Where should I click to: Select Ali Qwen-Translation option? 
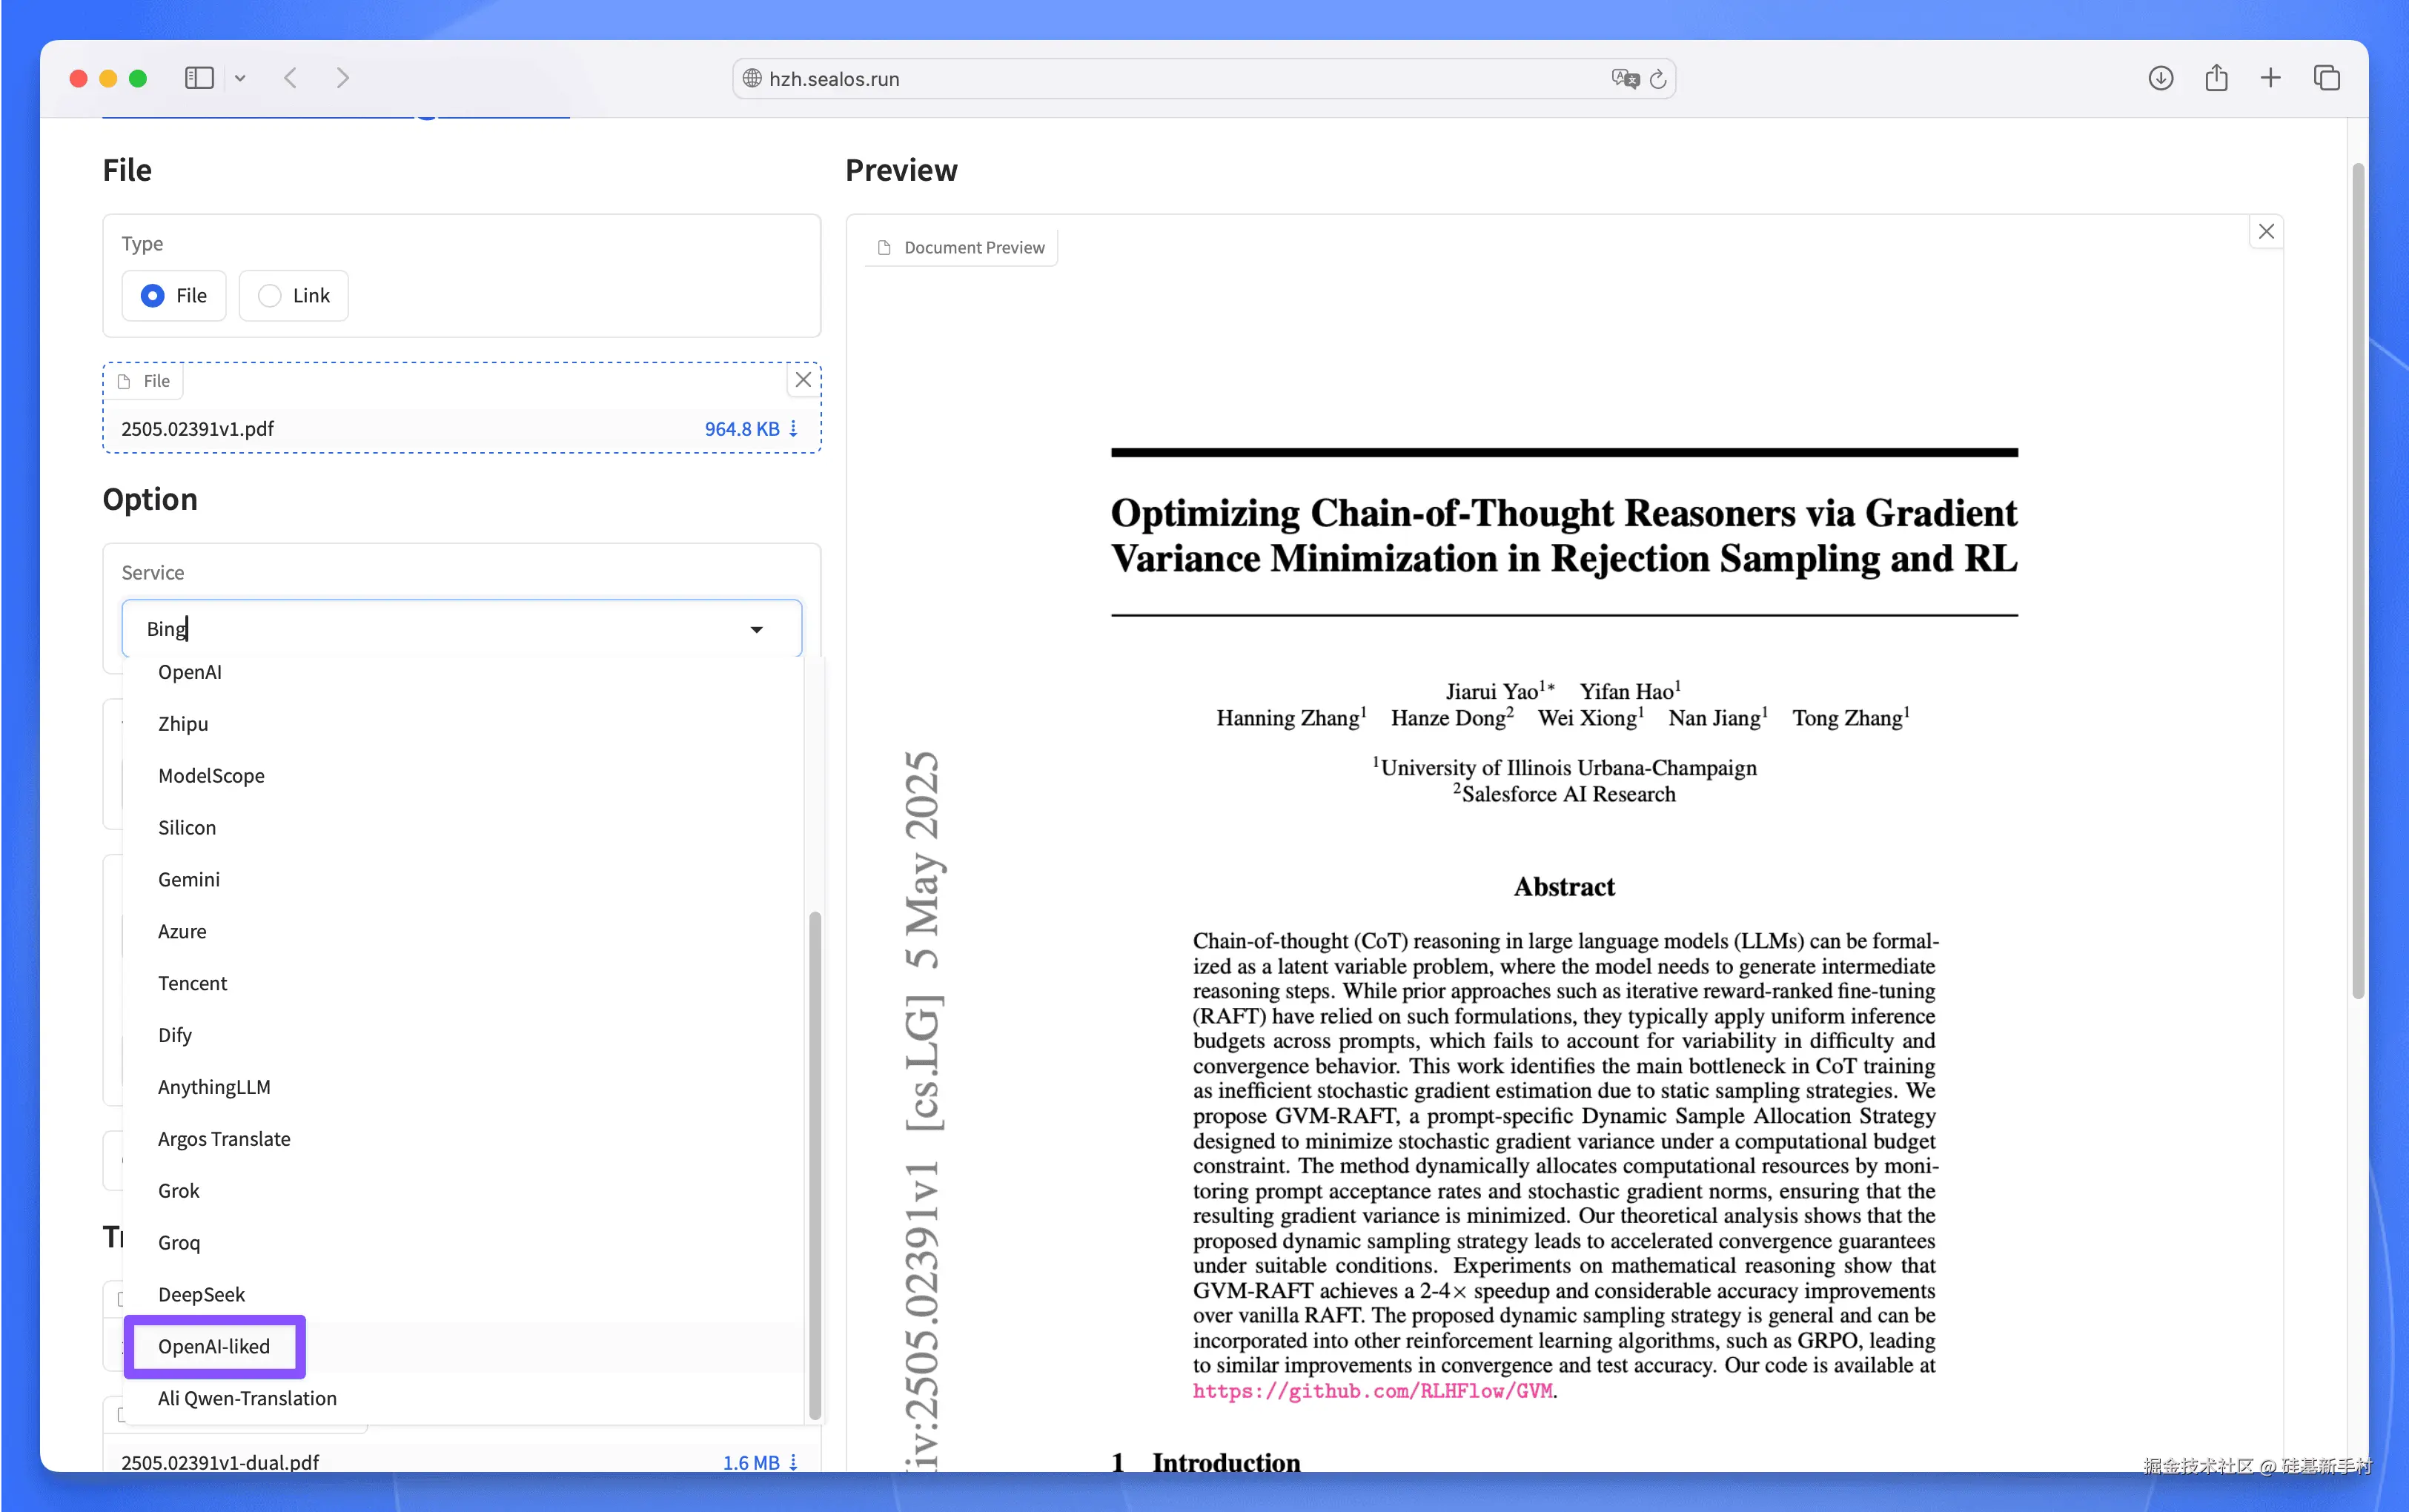coord(247,1398)
